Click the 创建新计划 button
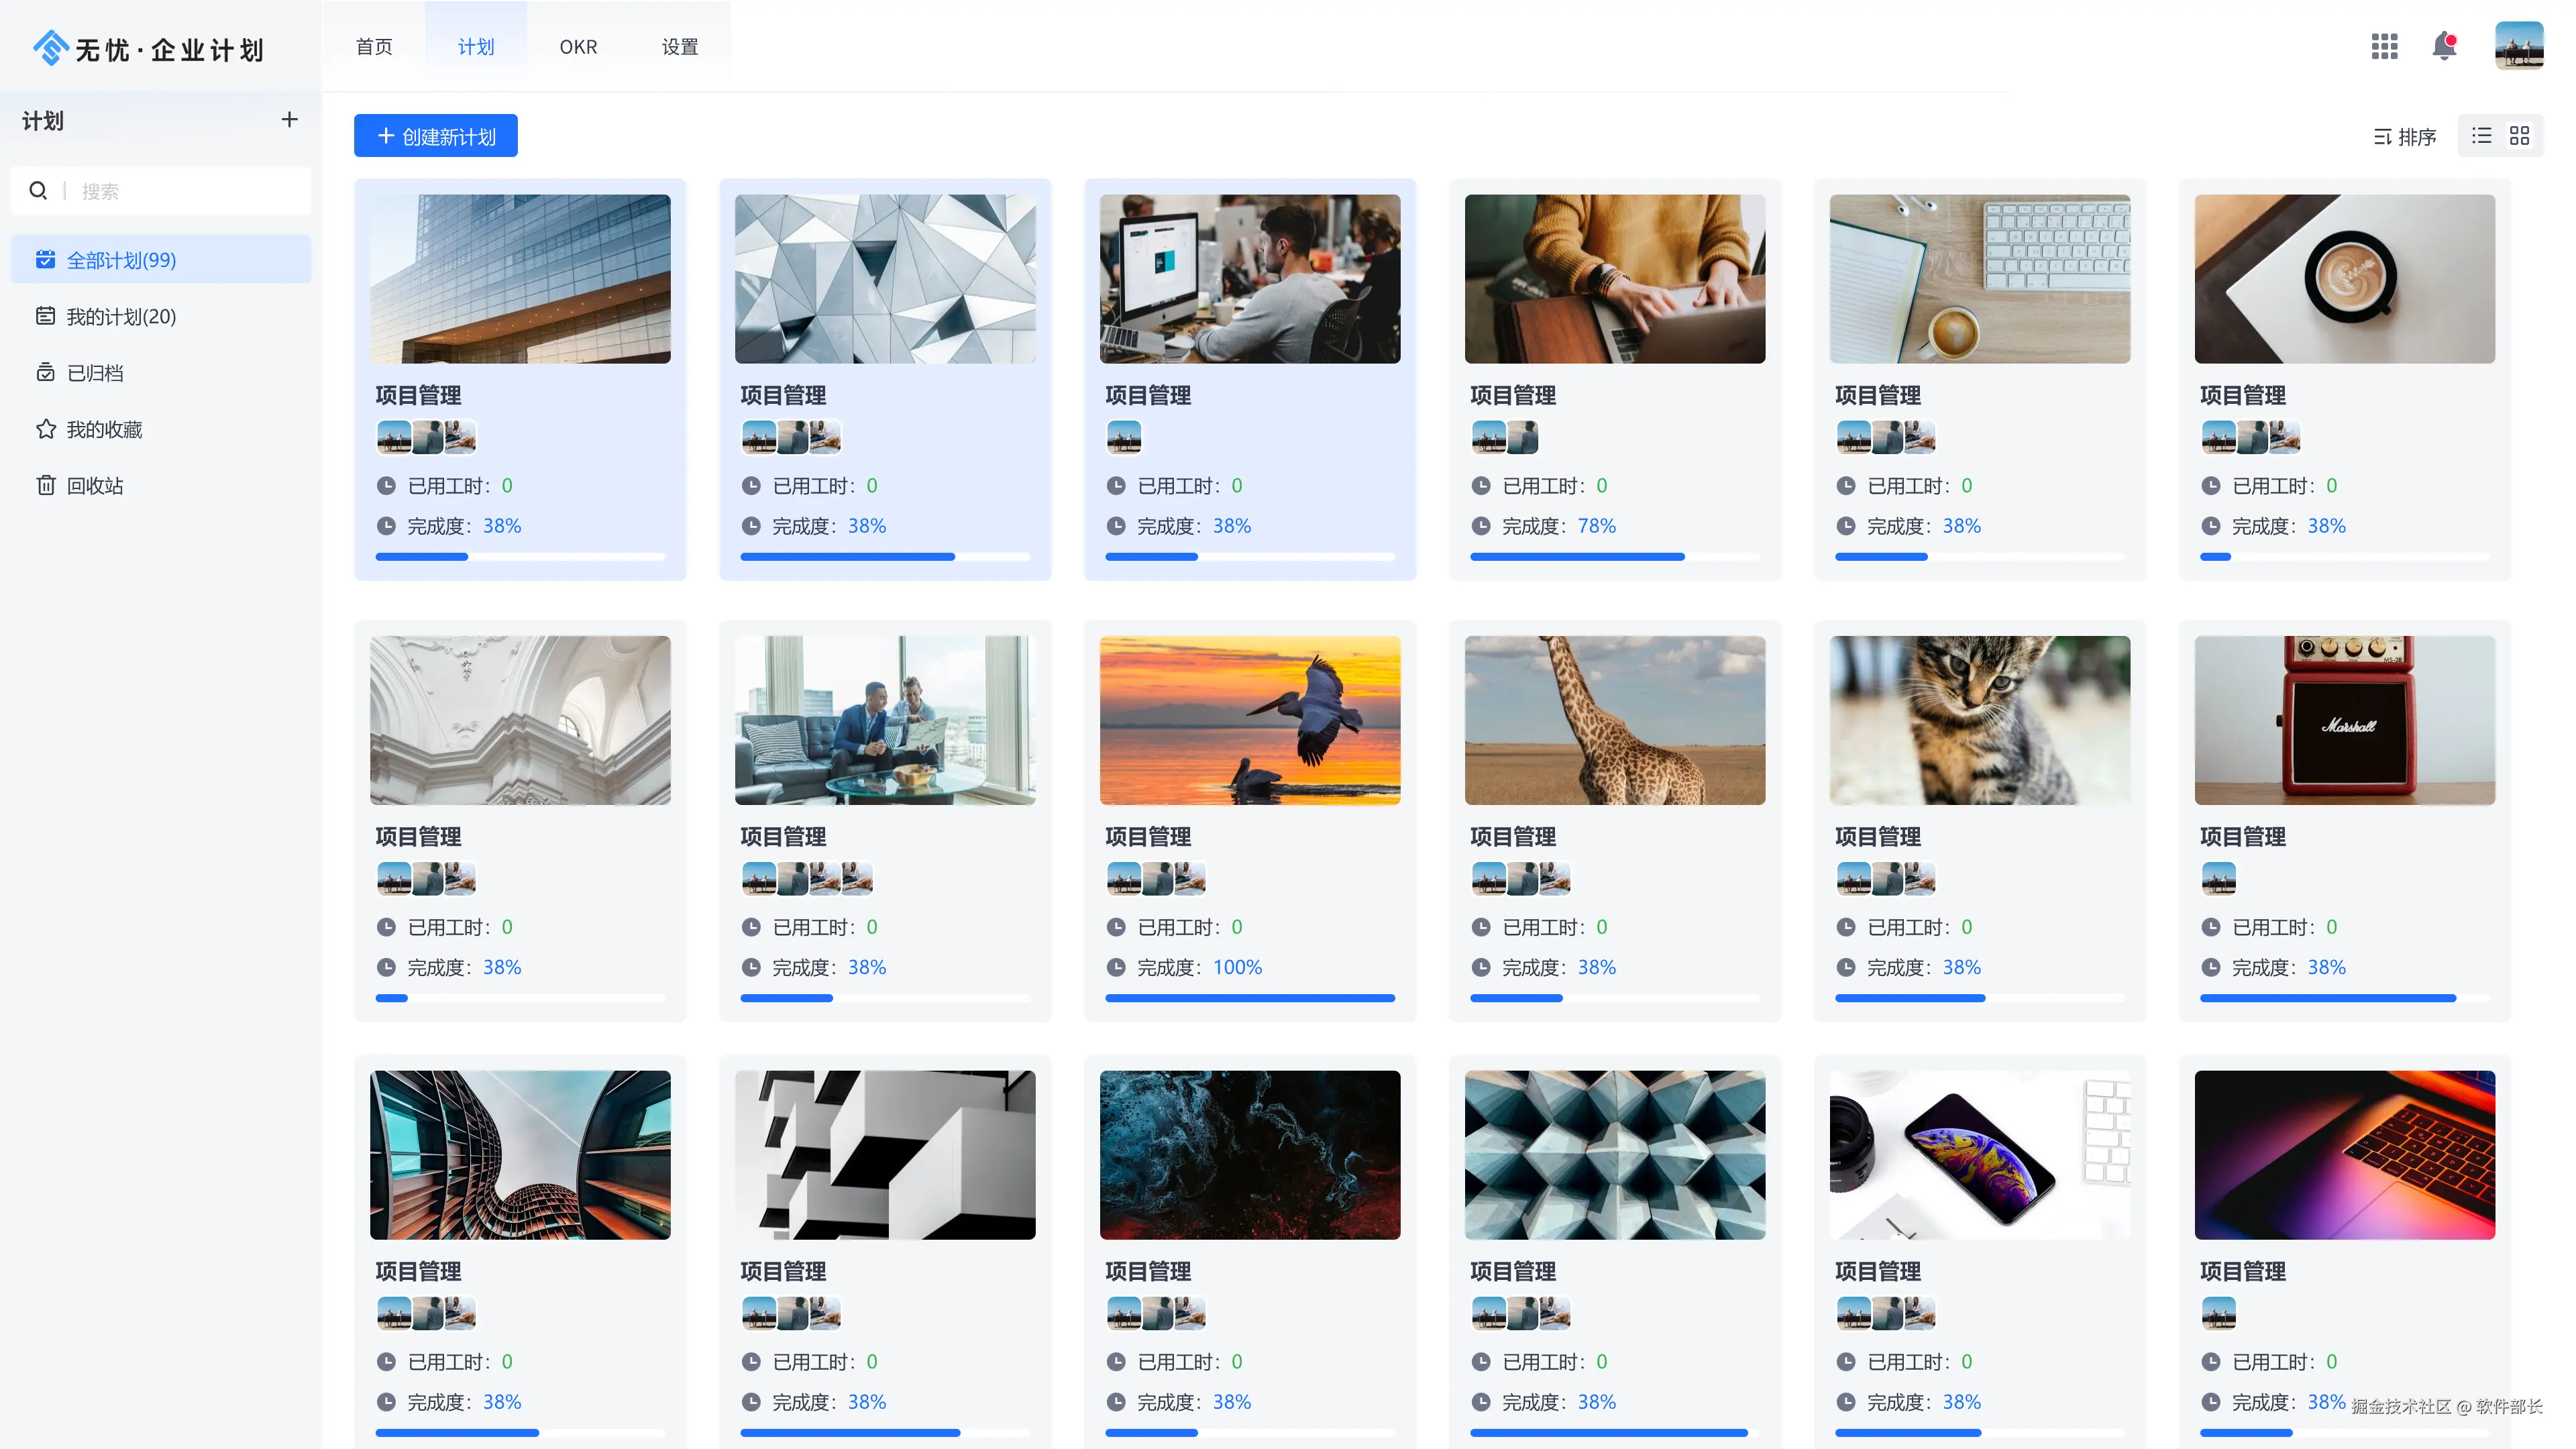Viewport: 2576px width, 1449px height. coord(435,136)
